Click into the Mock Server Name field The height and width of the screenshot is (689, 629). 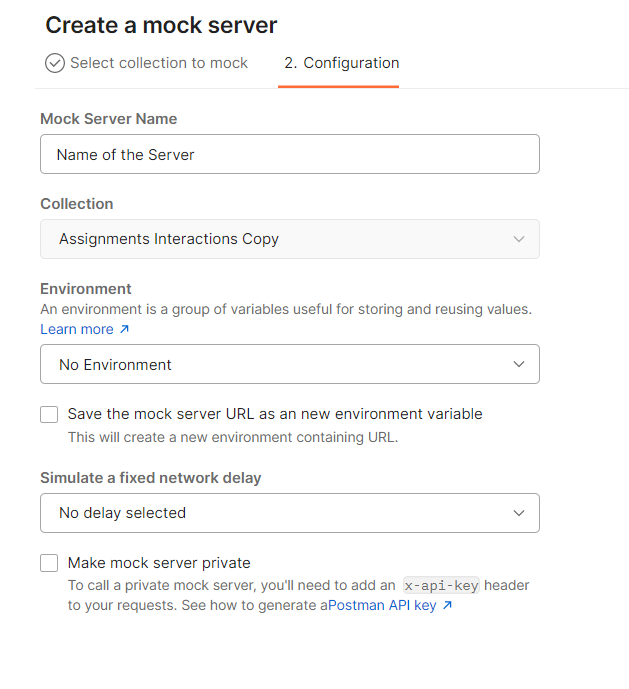tap(289, 155)
